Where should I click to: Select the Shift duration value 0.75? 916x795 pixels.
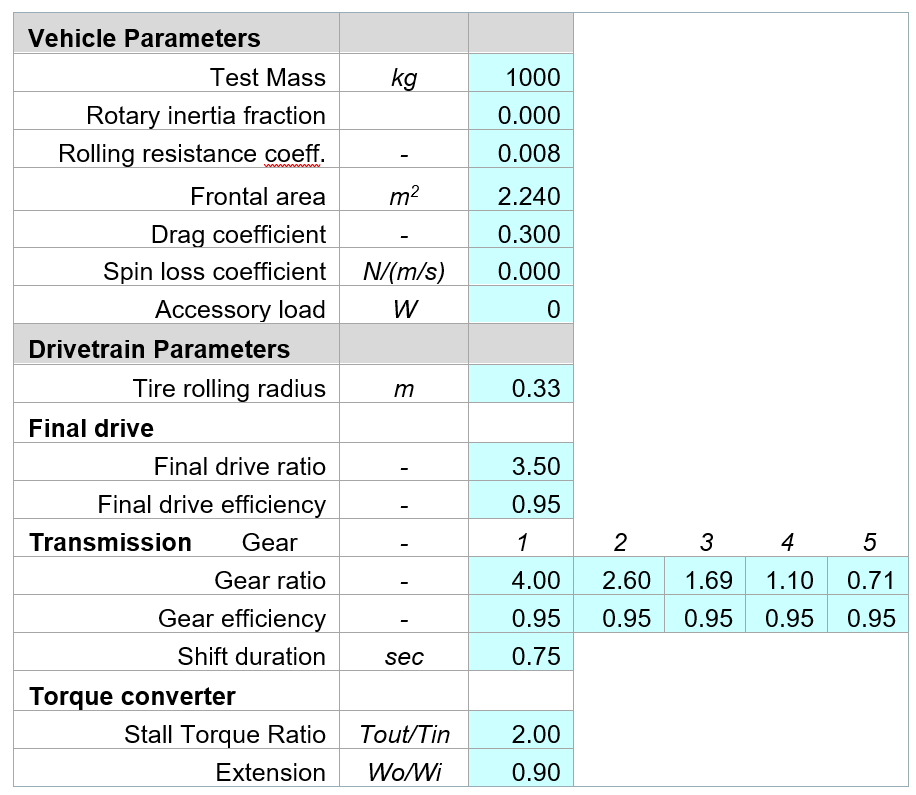[521, 656]
